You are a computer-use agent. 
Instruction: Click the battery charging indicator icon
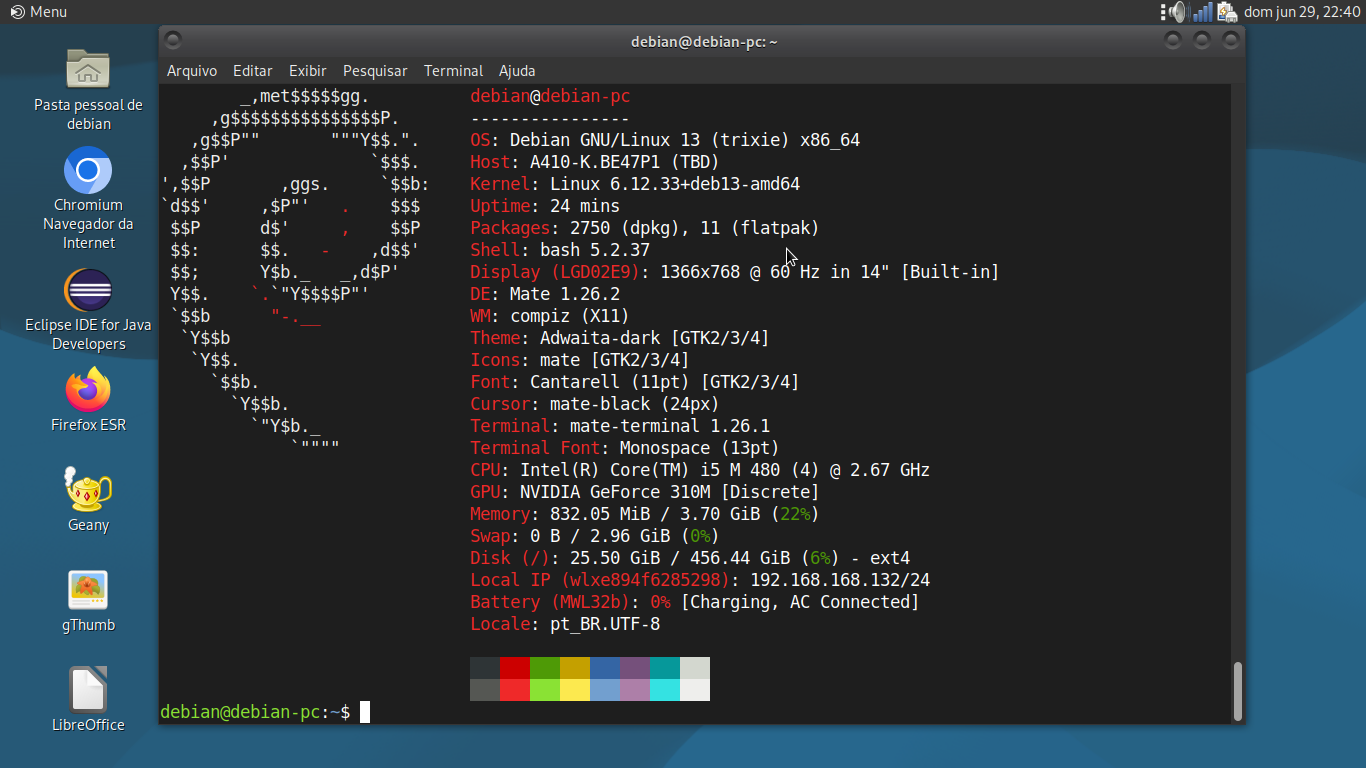1226,12
